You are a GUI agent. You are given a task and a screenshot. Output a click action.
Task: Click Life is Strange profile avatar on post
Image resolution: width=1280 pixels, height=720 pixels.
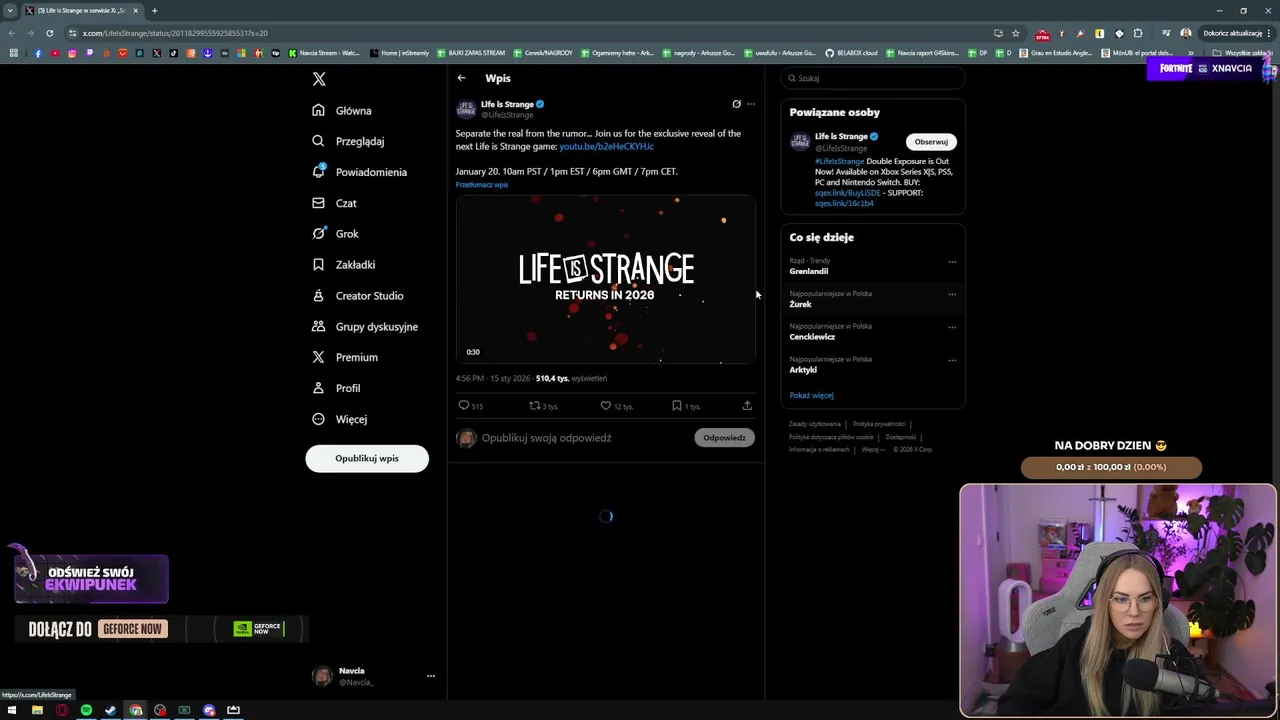[x=466, y=109]
